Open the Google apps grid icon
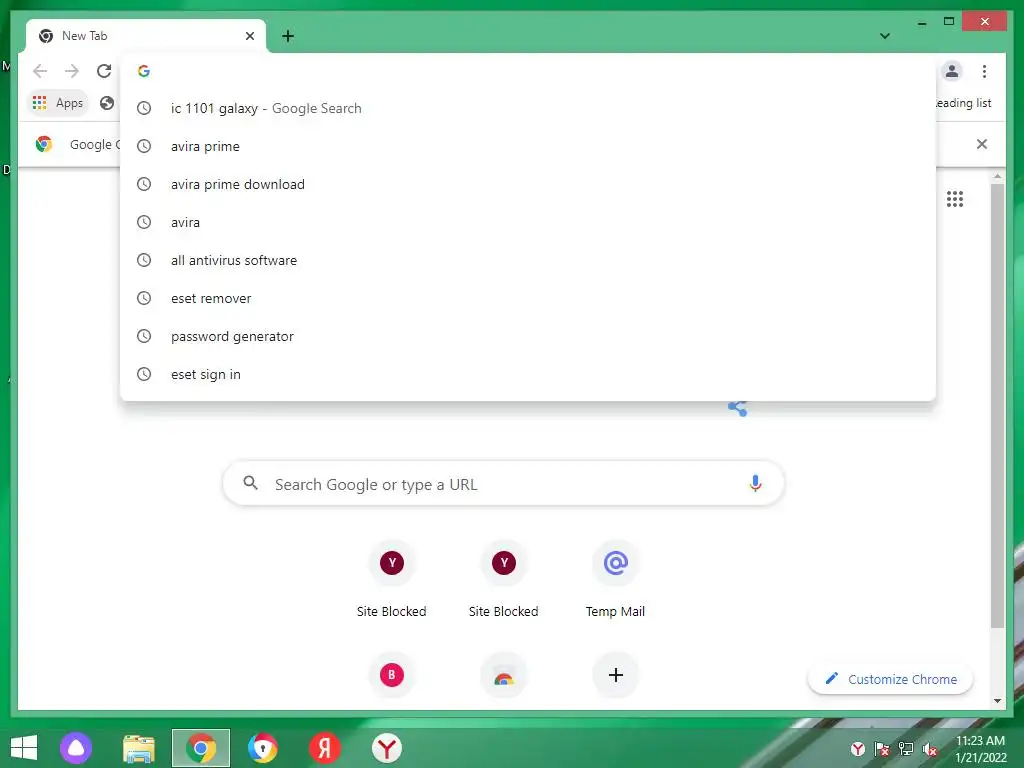Screen dimensions: 1024x768 [955, 199]
